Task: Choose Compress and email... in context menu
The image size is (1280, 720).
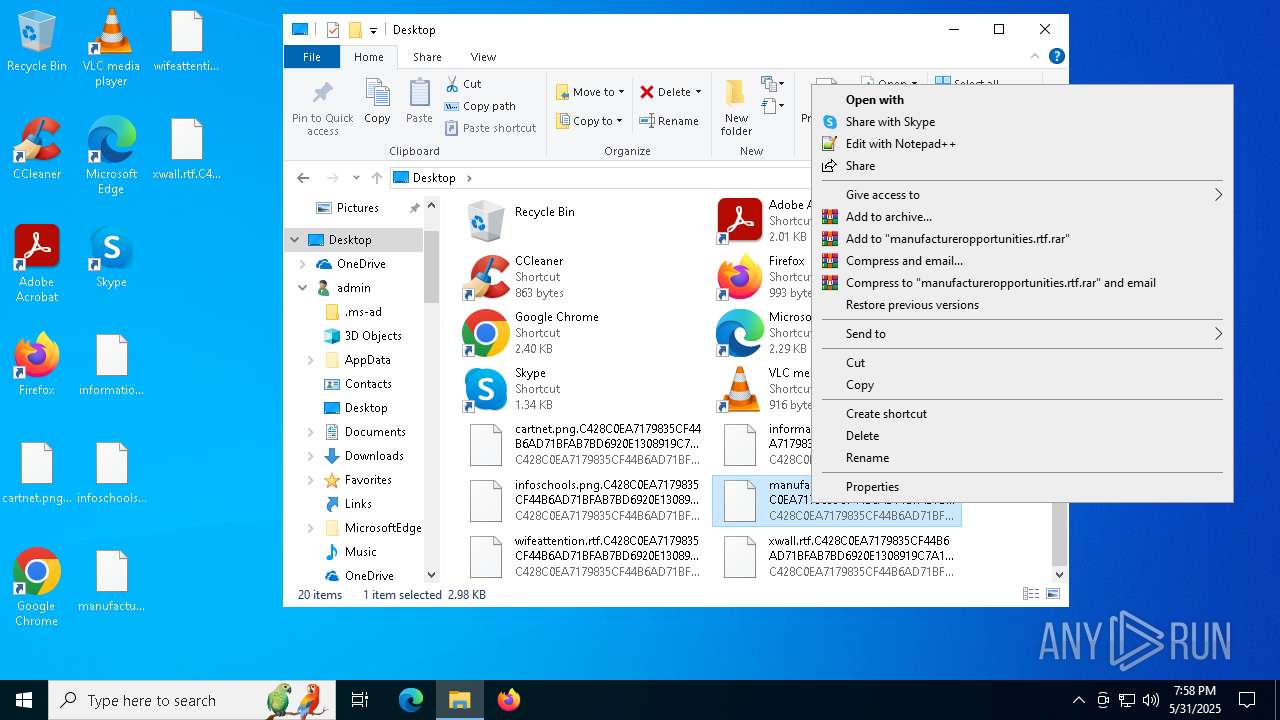Action: coord(1022,261)
